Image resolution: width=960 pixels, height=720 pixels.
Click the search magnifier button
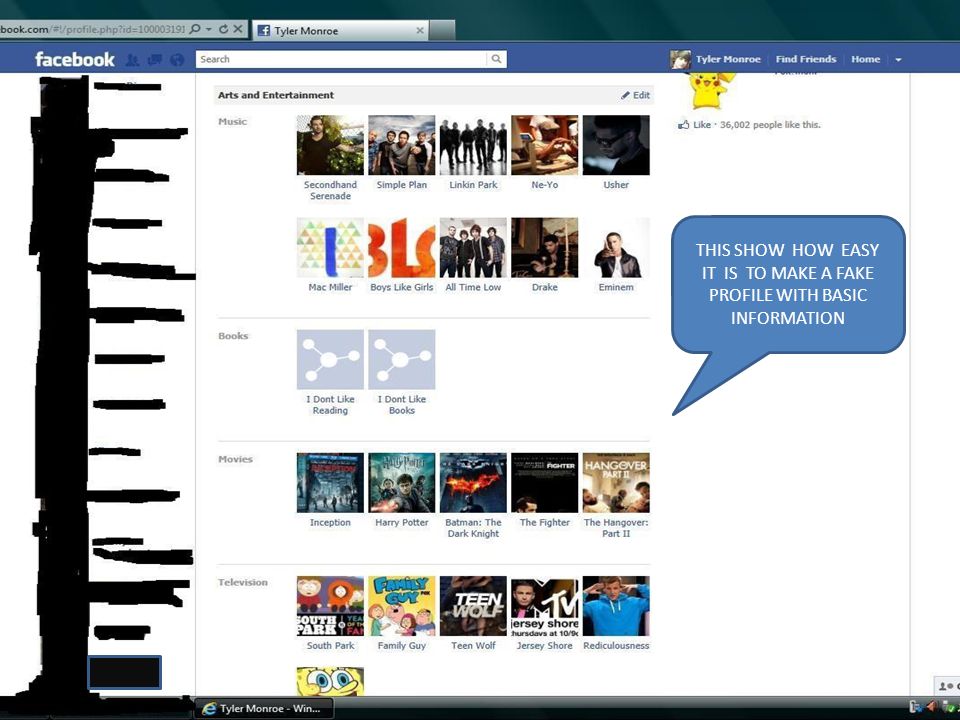[497, 59]
